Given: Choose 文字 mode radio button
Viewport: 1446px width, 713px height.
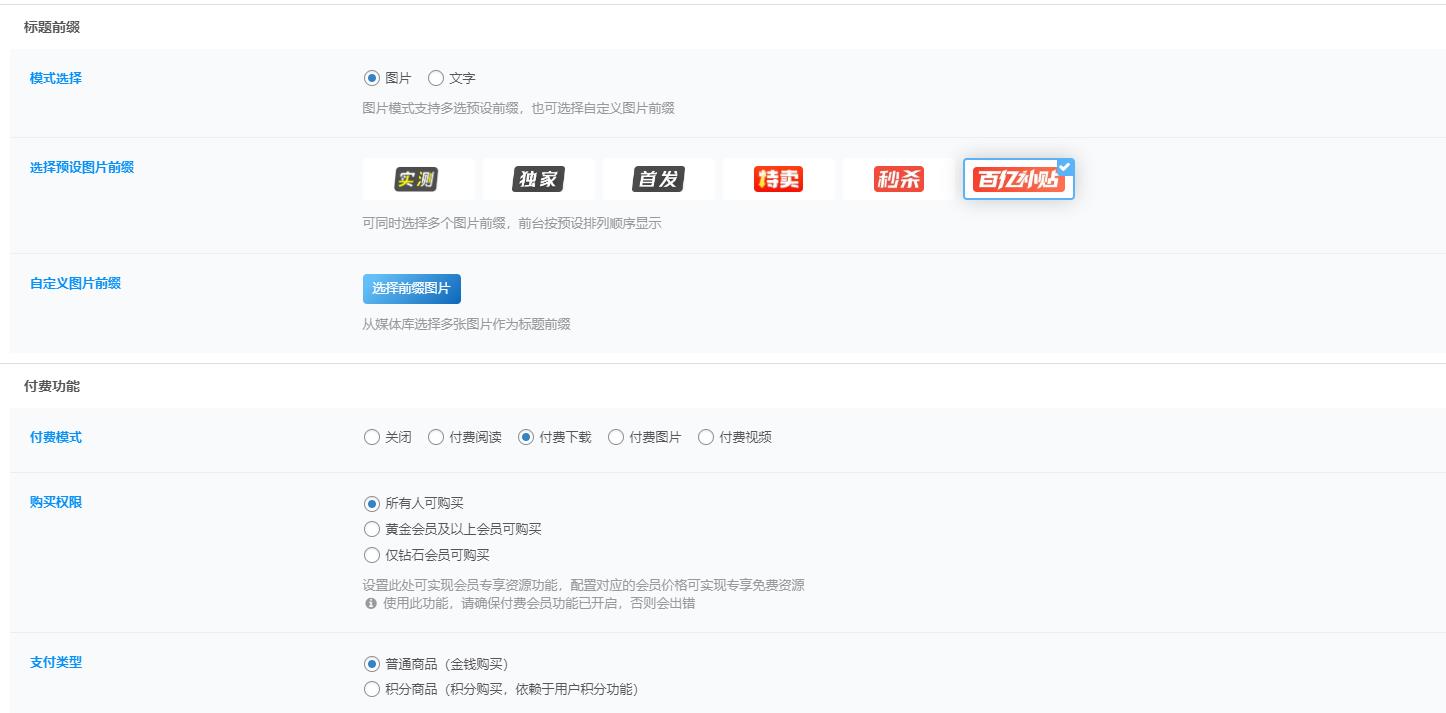Looking at the screenshot, I should pos(436,78).
